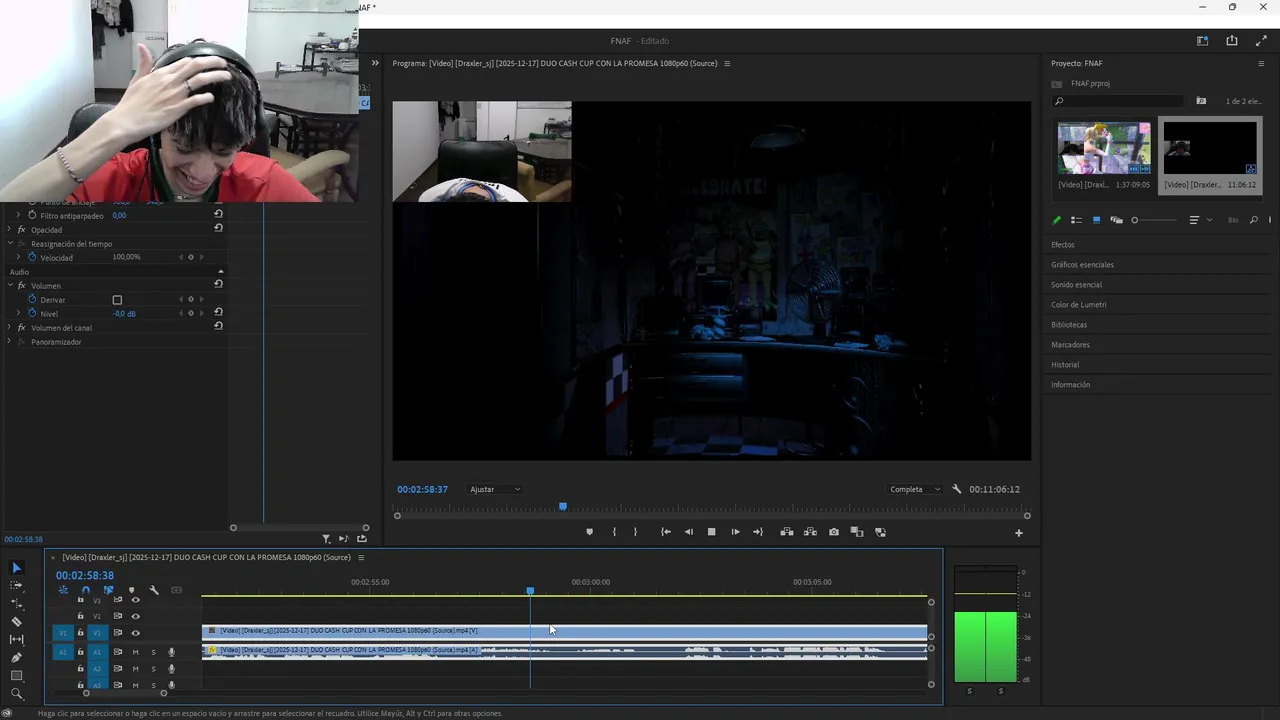Add marker in the Program monitor
Image resolution: width=1280 pixels, height=720 pixels.
[589, 532]
